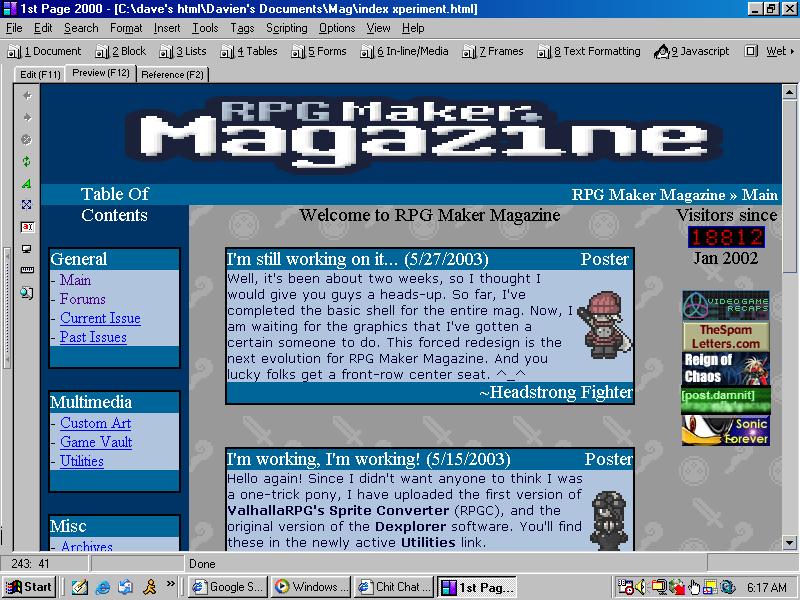Follow the Forums link under General
The width and height of the screenshot is (800, 600).
tap(83, 299)
